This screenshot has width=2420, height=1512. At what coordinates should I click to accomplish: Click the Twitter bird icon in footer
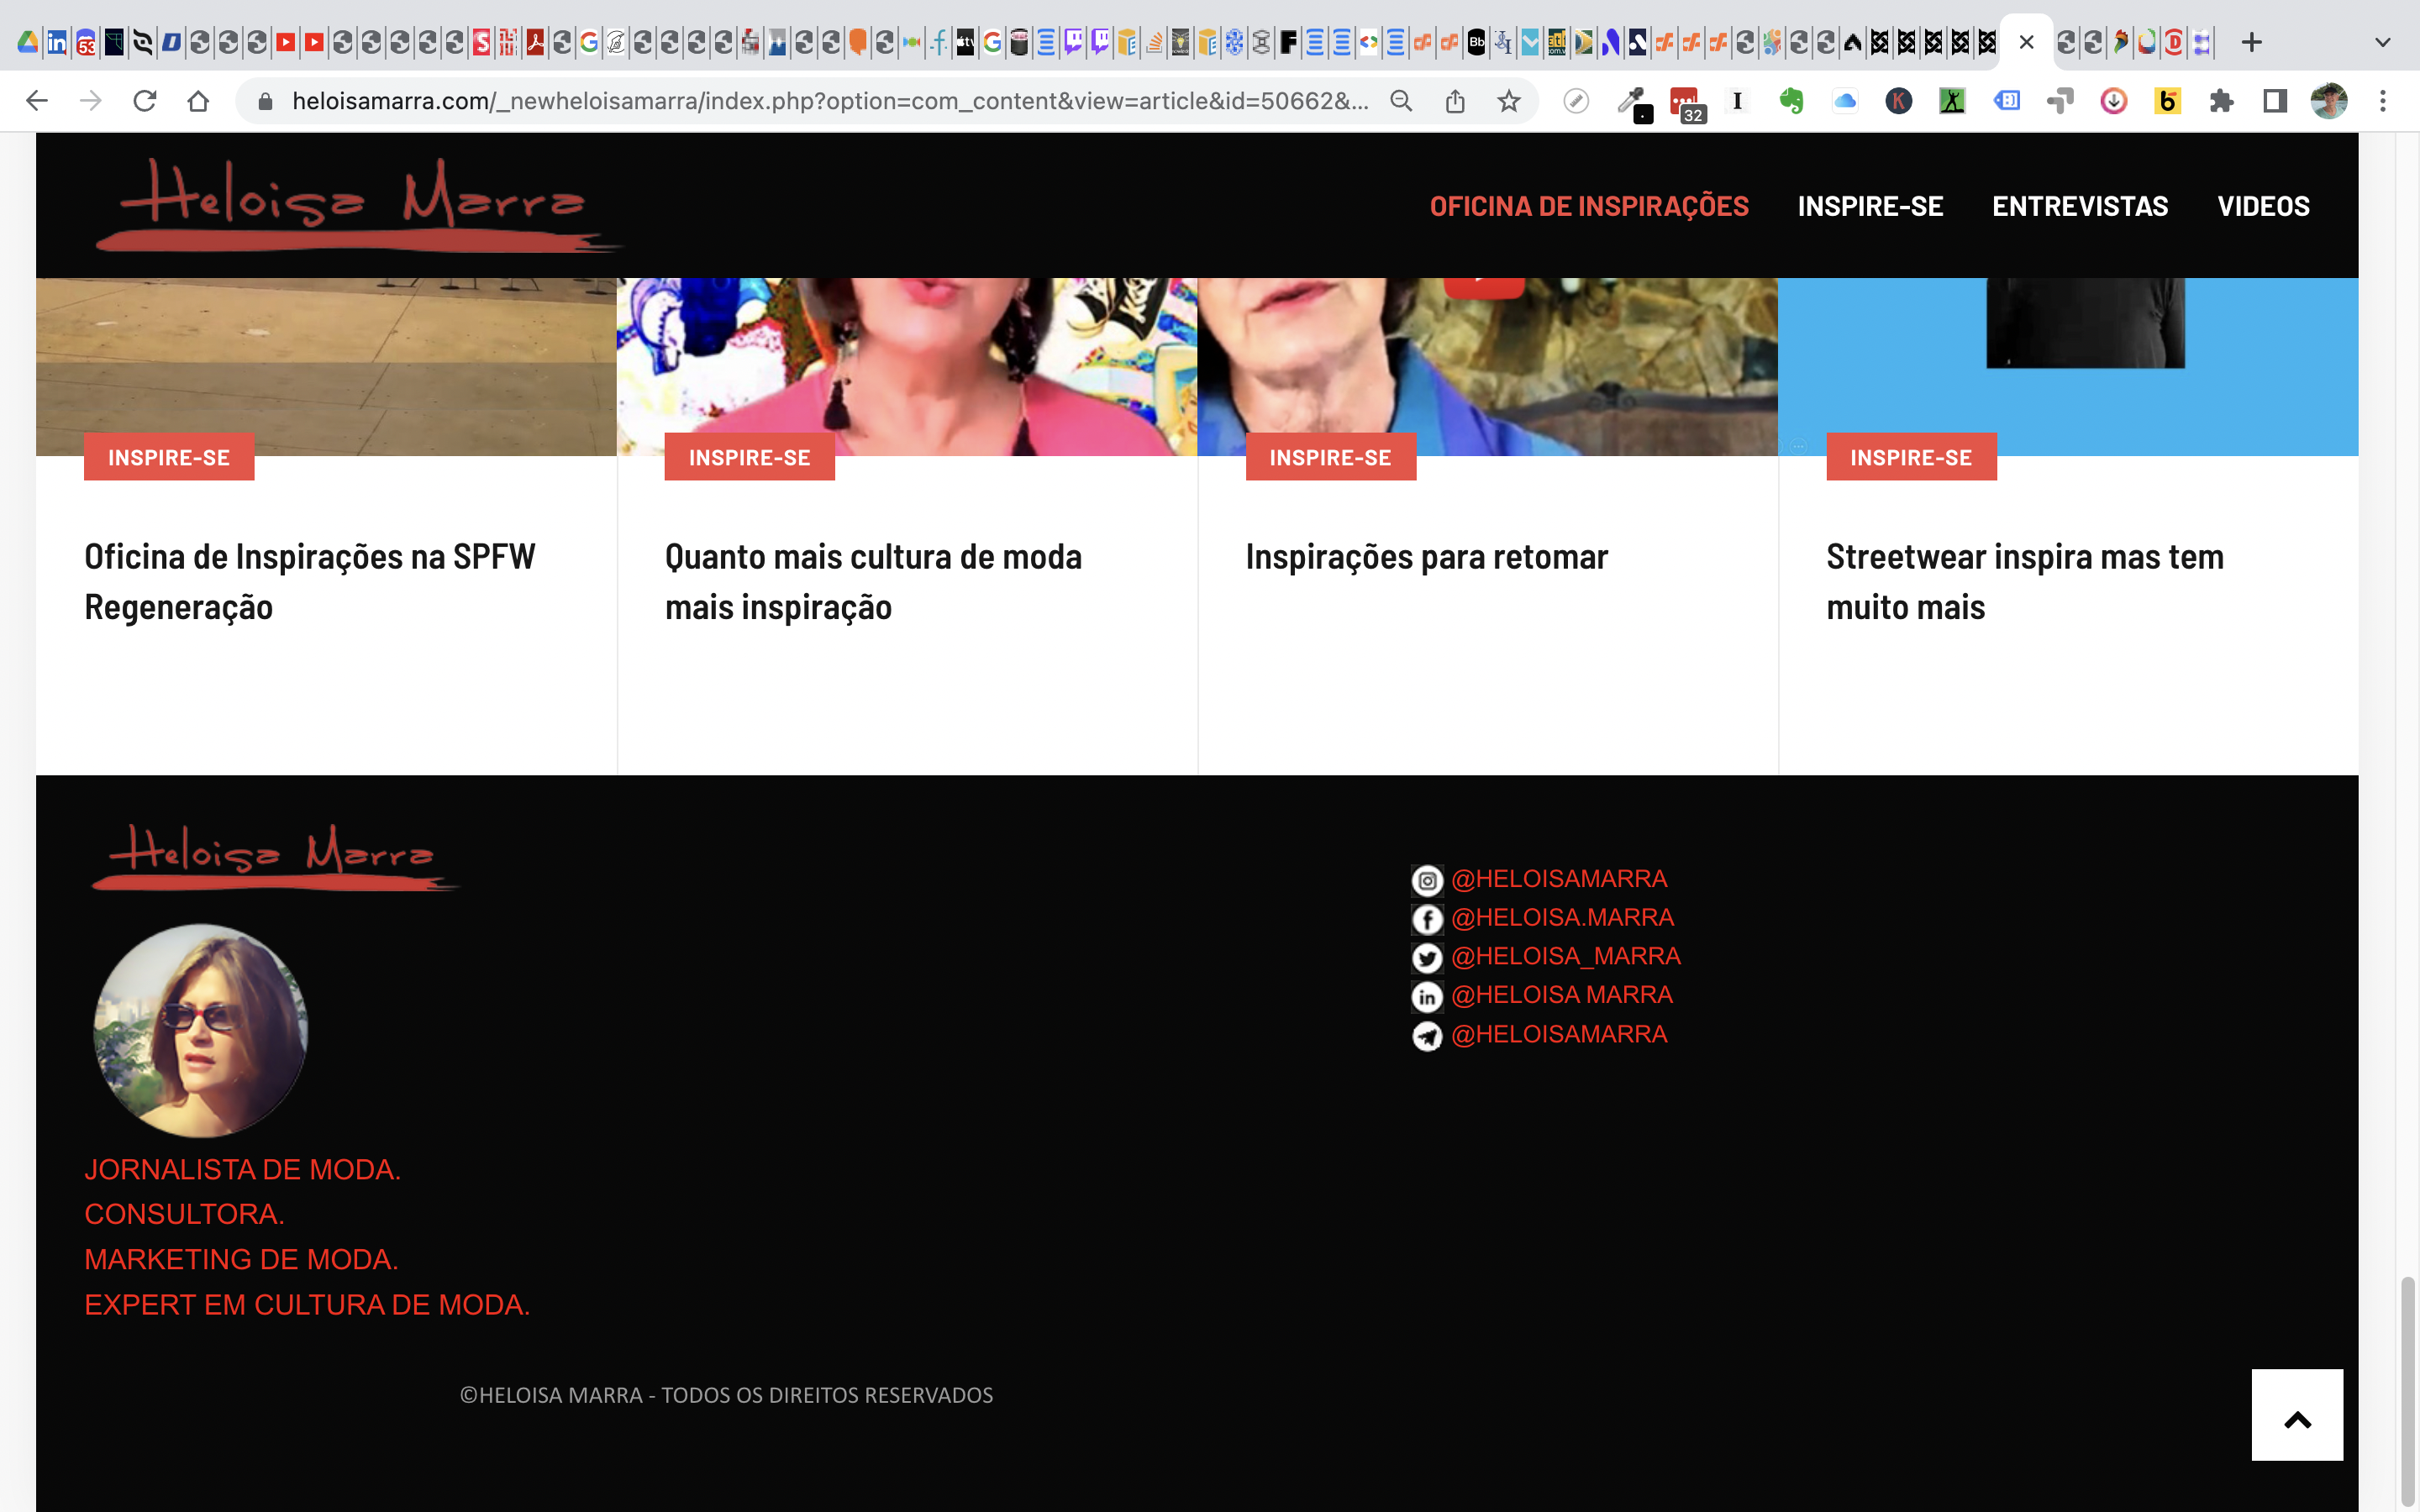[1426, 957]
